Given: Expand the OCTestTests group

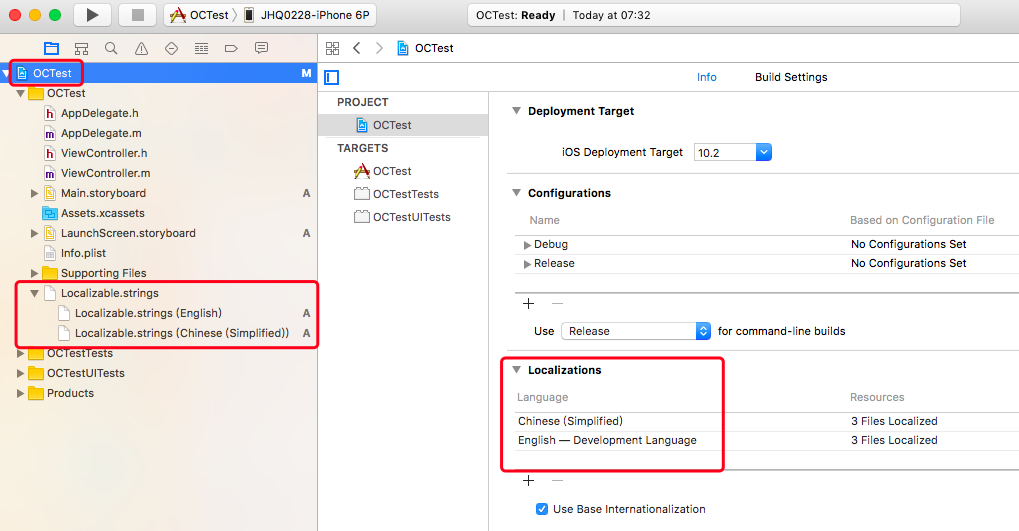Looking at the screenshot, I should click(x=21, y=353).
